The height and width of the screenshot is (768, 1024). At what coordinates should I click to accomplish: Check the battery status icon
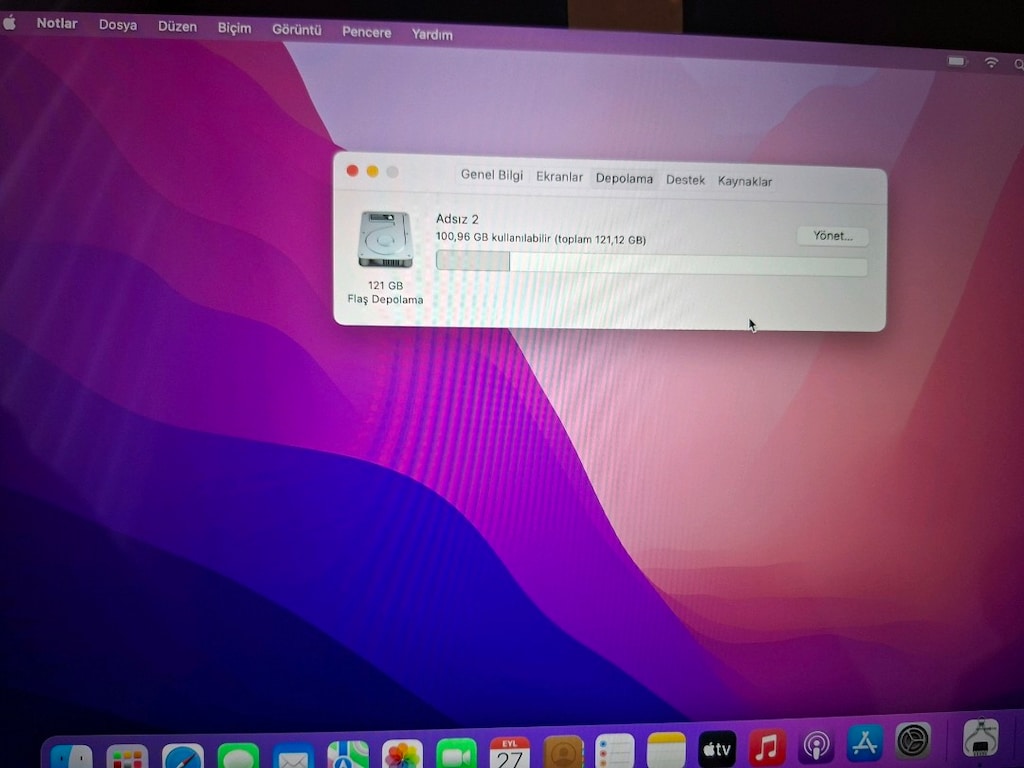coord(957,61)
